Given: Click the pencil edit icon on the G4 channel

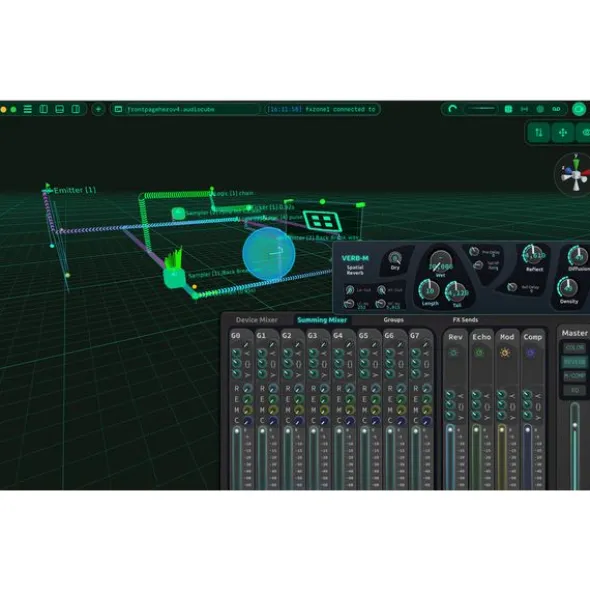Looking at the screenshot, I should pos(349,344).
